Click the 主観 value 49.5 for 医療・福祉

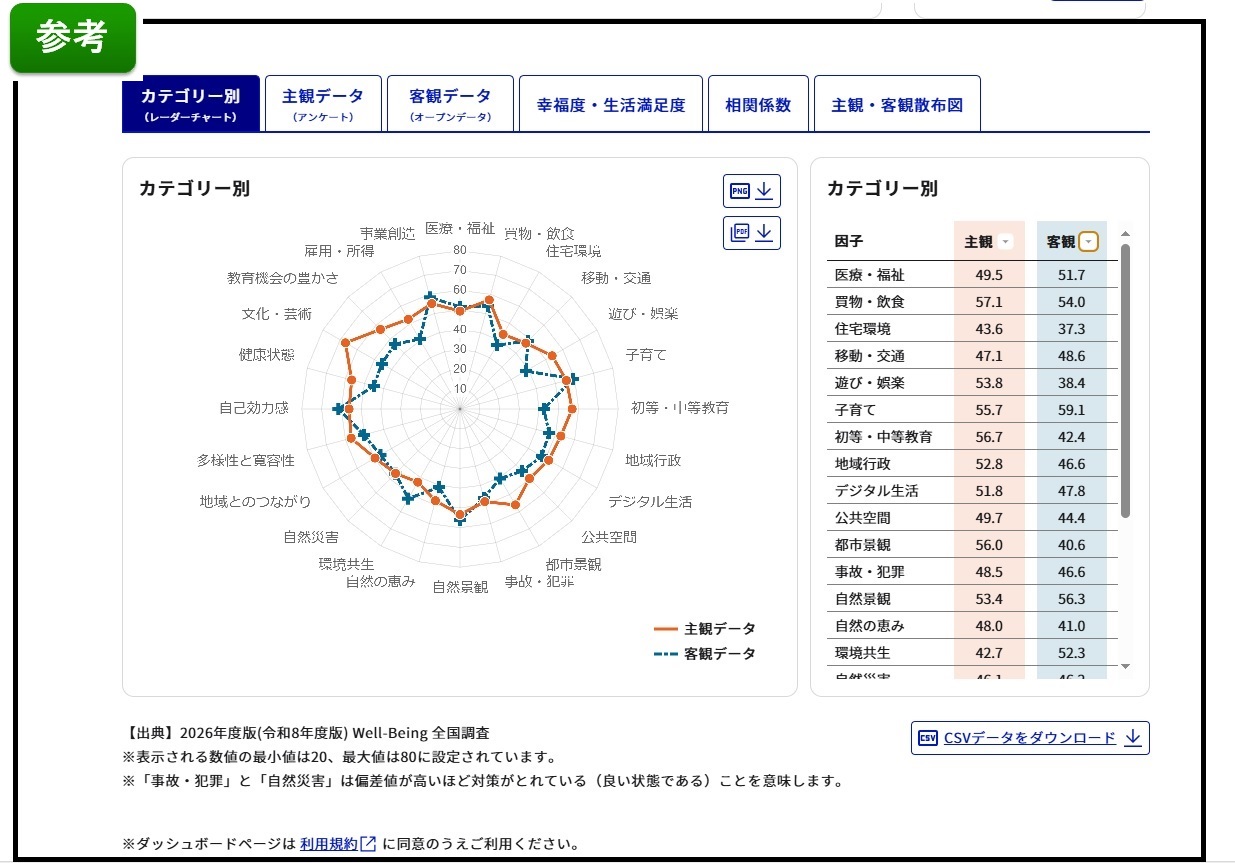pos(989,275)
